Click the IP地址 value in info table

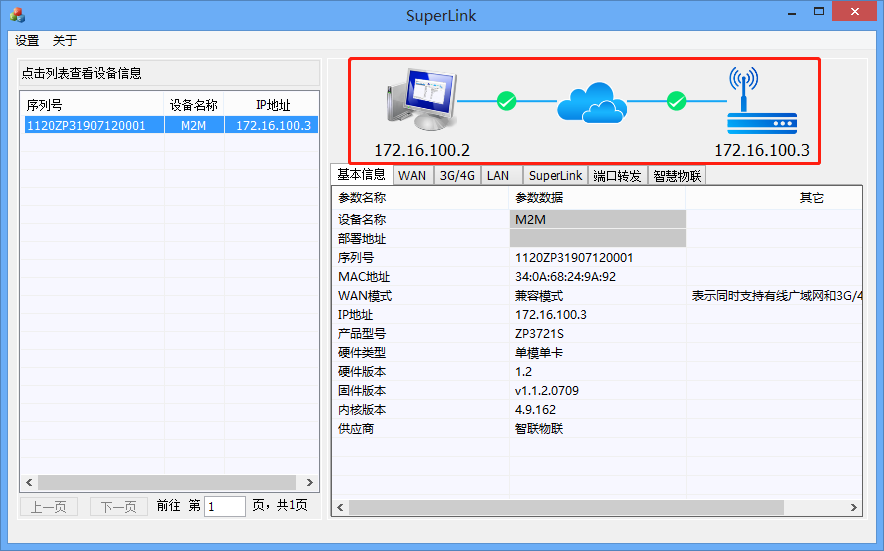551,315
